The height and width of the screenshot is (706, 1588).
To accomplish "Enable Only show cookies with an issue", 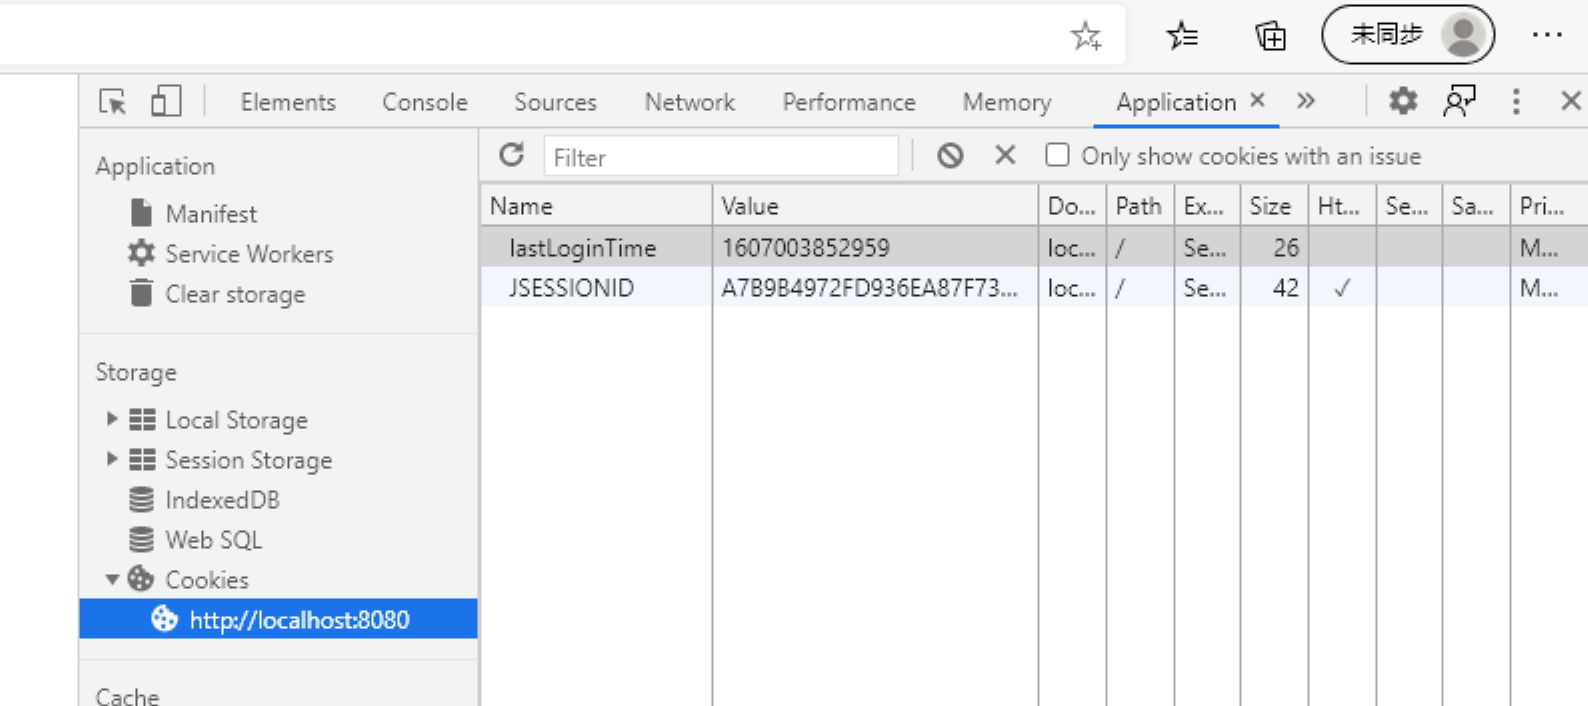I will click(1057, 155).
